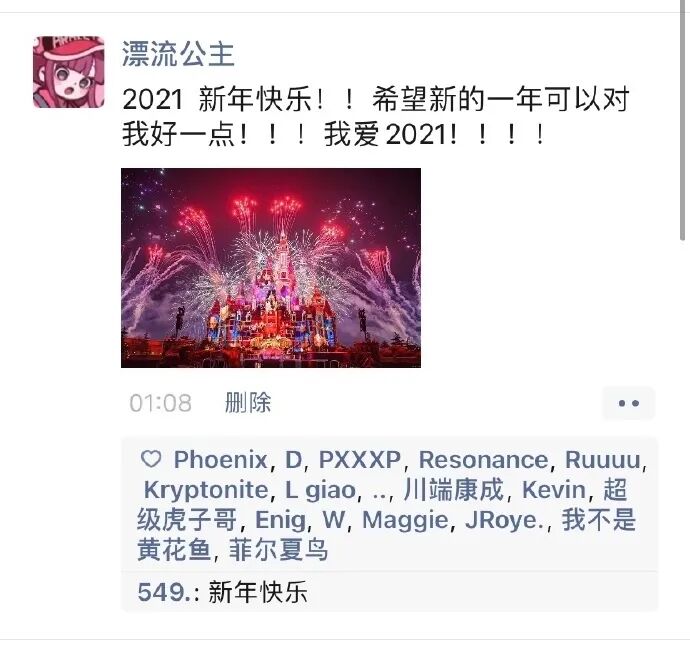The width and height of the screenshot is (690, 647).
Task: Click the 删除 delete link
Action: point(248,402)
